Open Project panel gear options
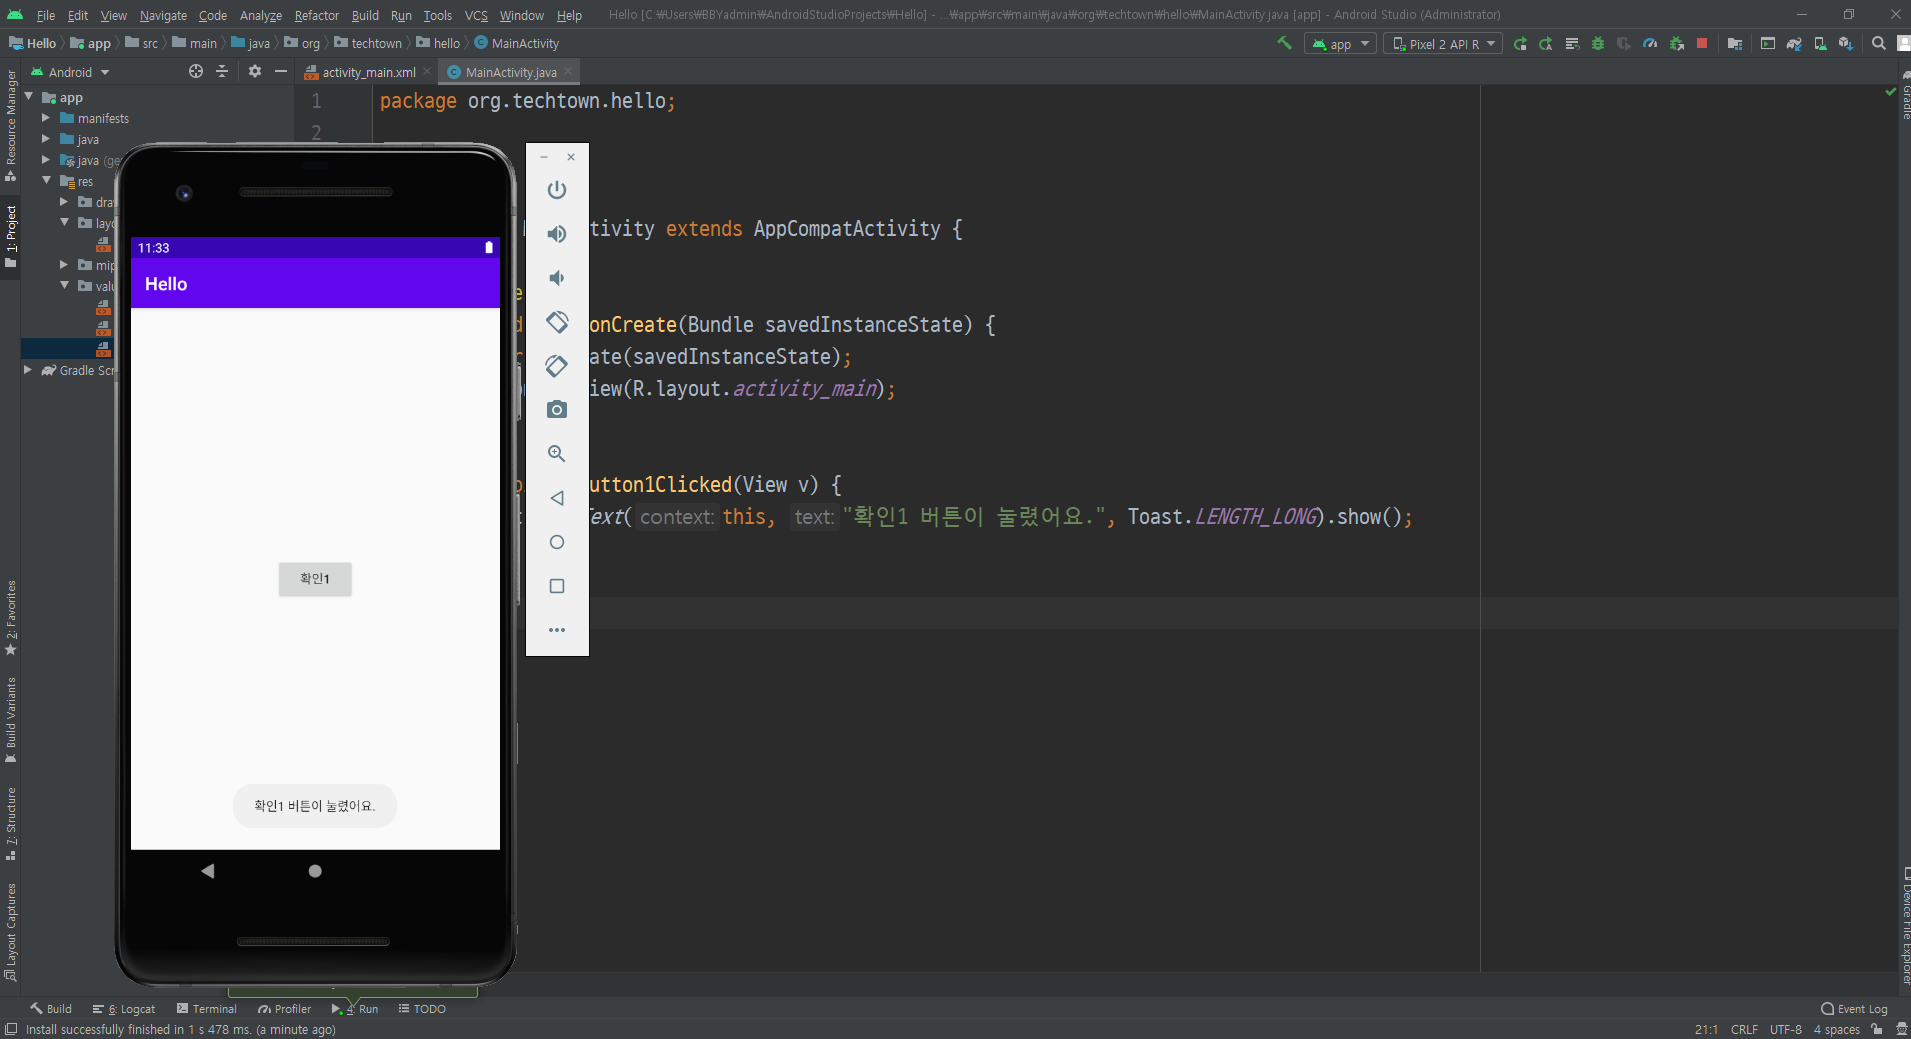This screenshot has width=1911, height=1039. pos(255,72)
